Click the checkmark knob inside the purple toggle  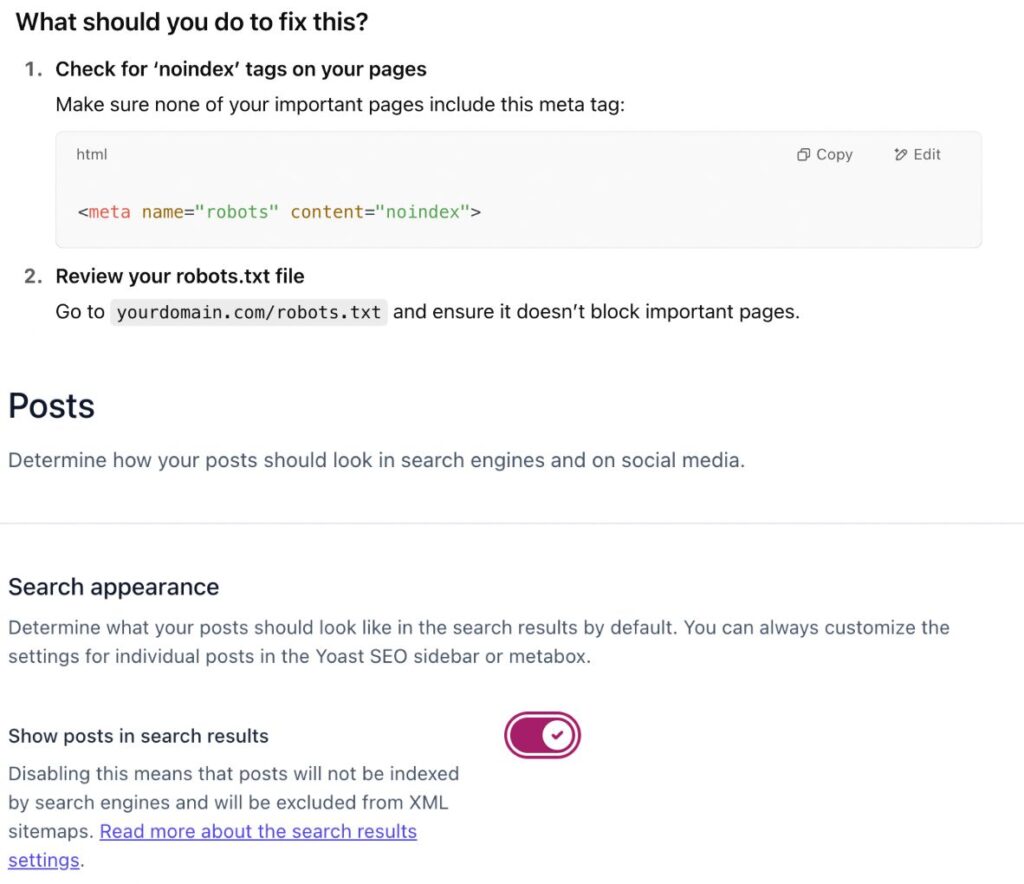tap(557, 735)
